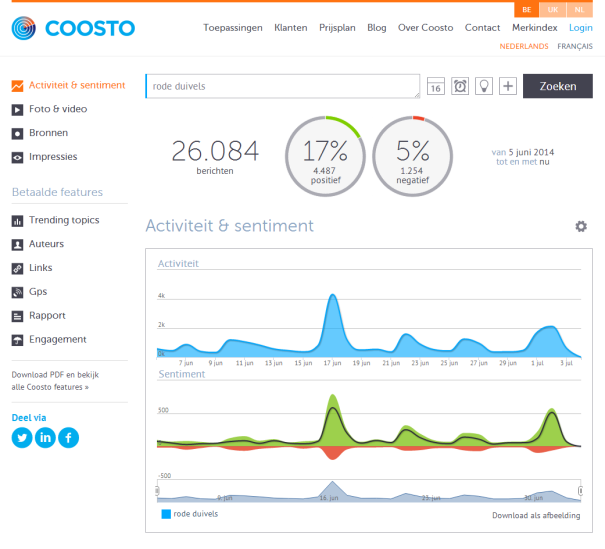
Task: Switch language to Français
Action: [x=575, y=46]
